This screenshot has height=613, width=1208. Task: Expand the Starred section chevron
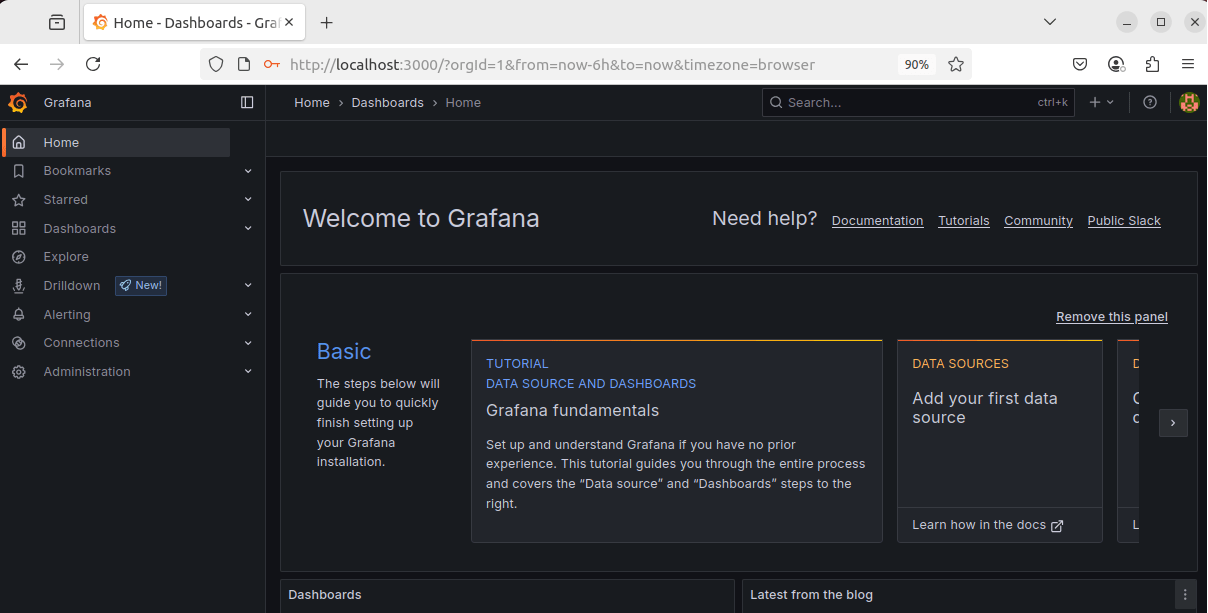[248, 200]
